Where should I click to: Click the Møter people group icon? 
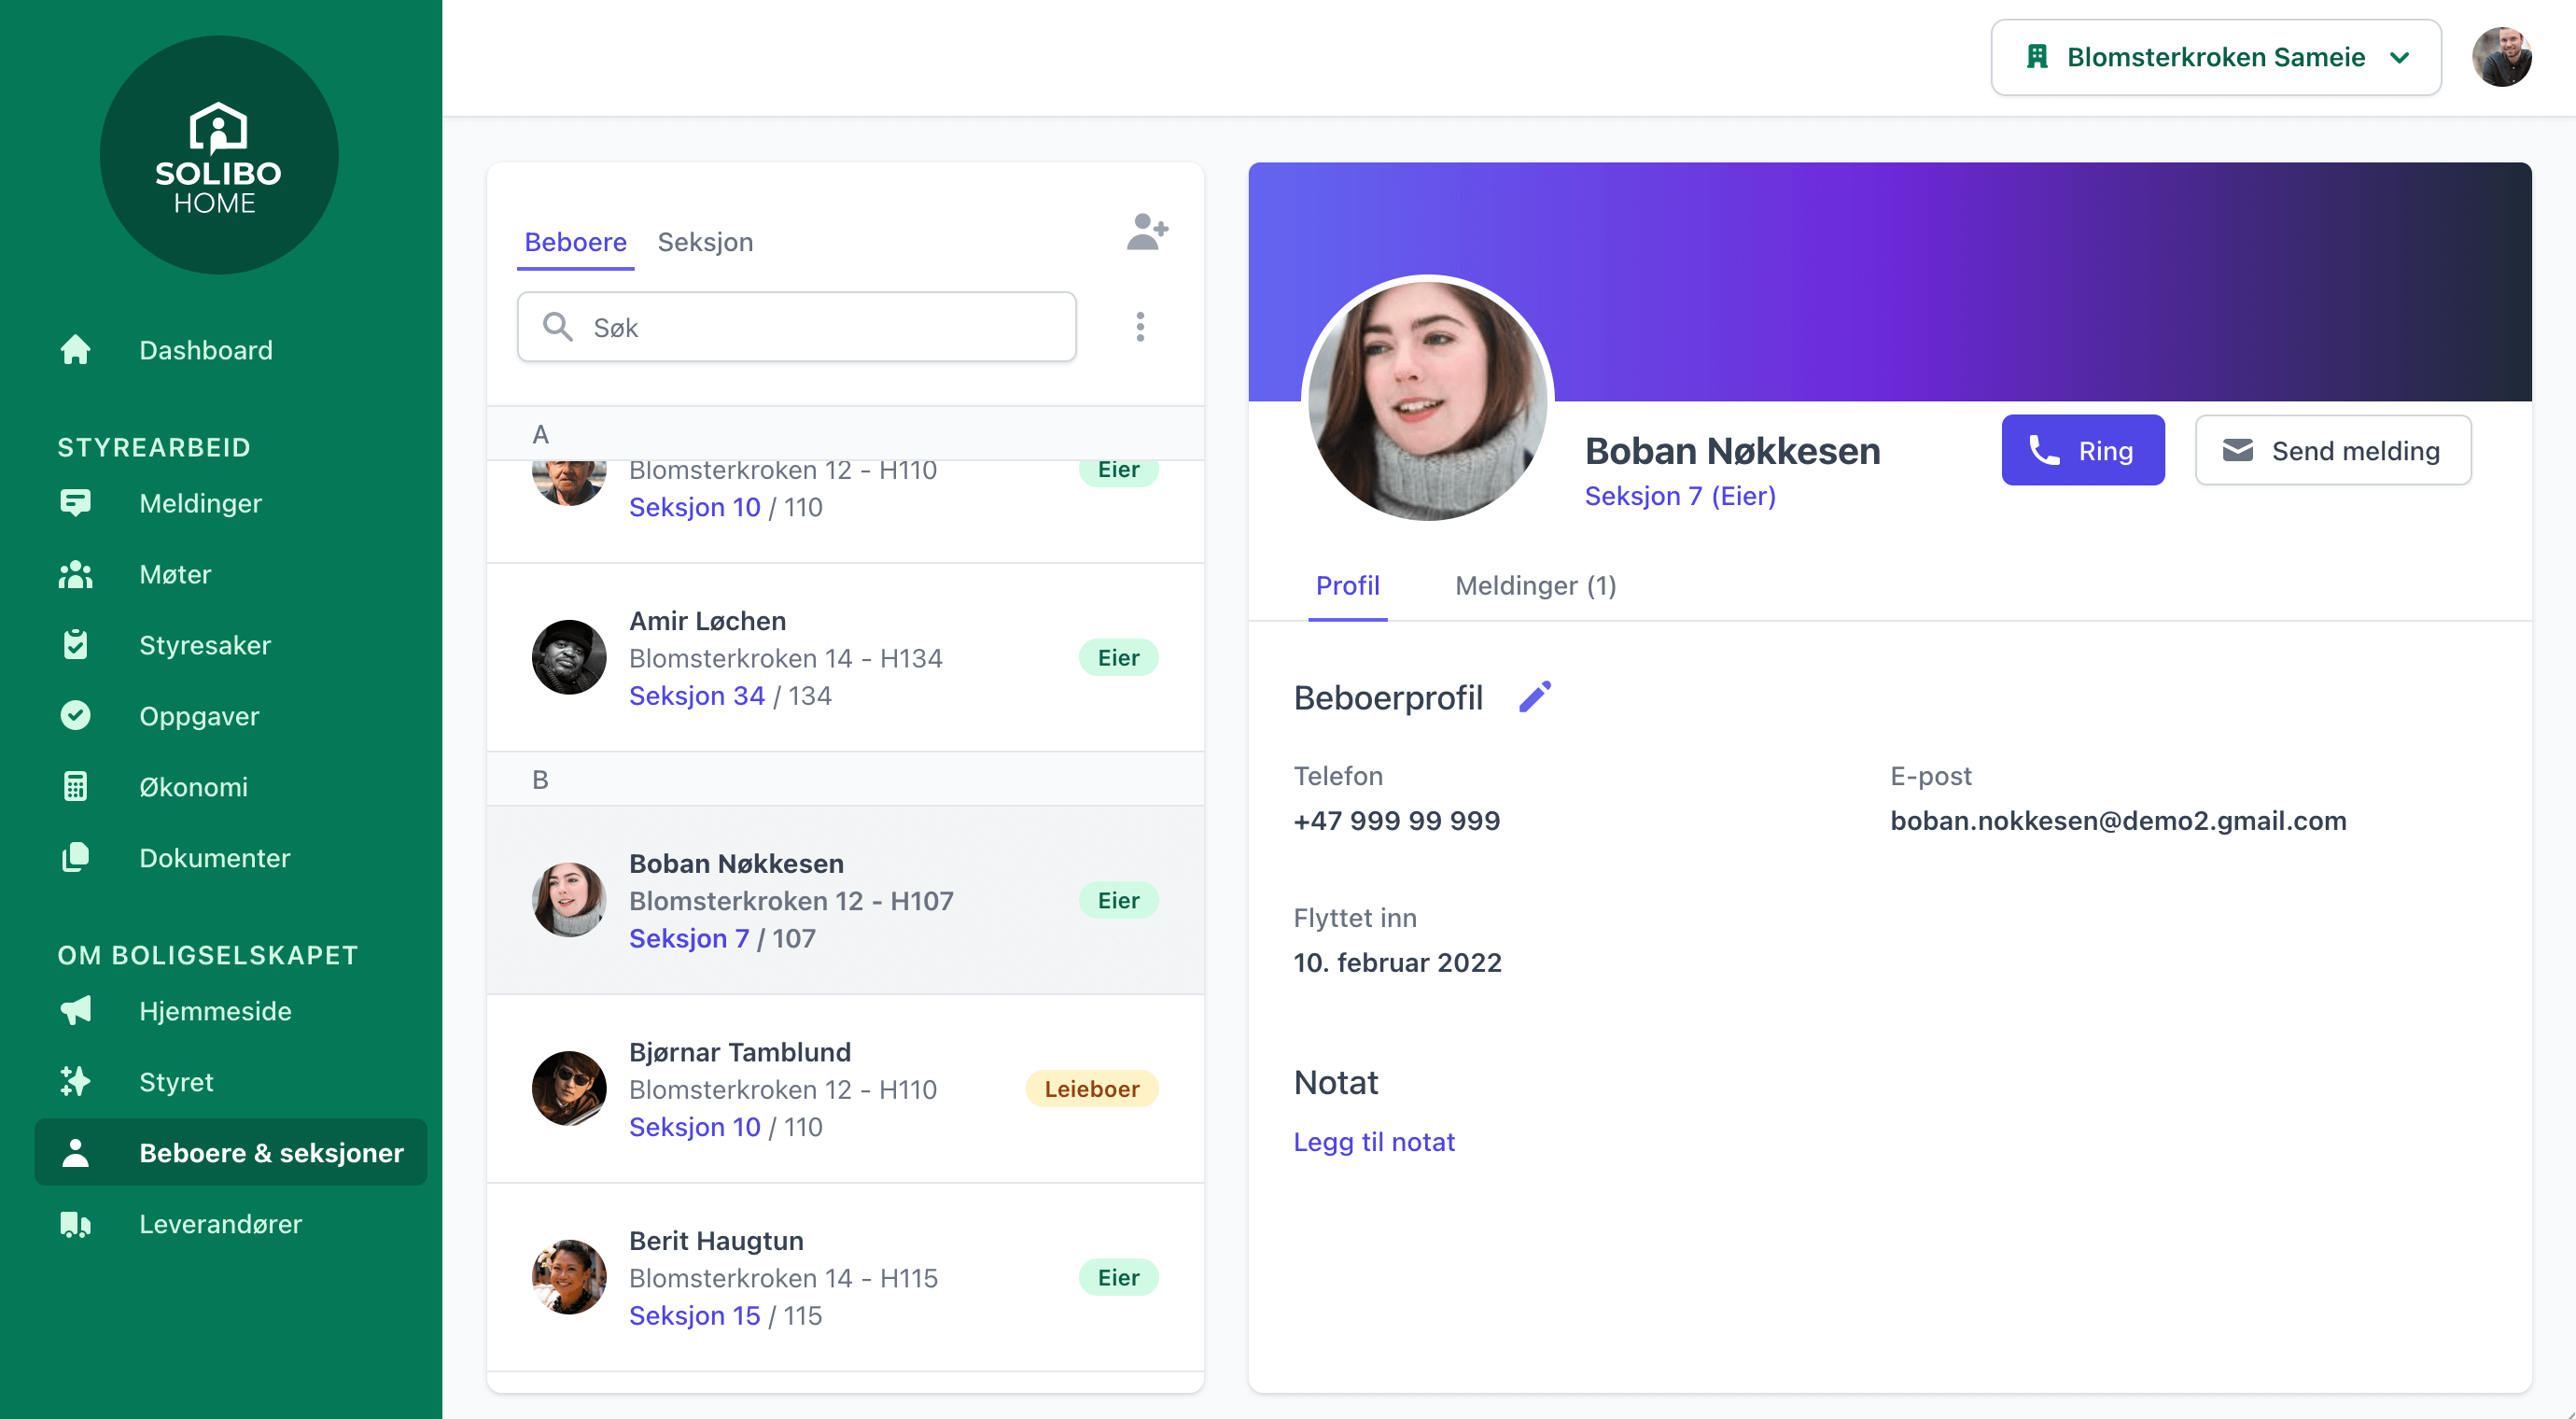75,574
